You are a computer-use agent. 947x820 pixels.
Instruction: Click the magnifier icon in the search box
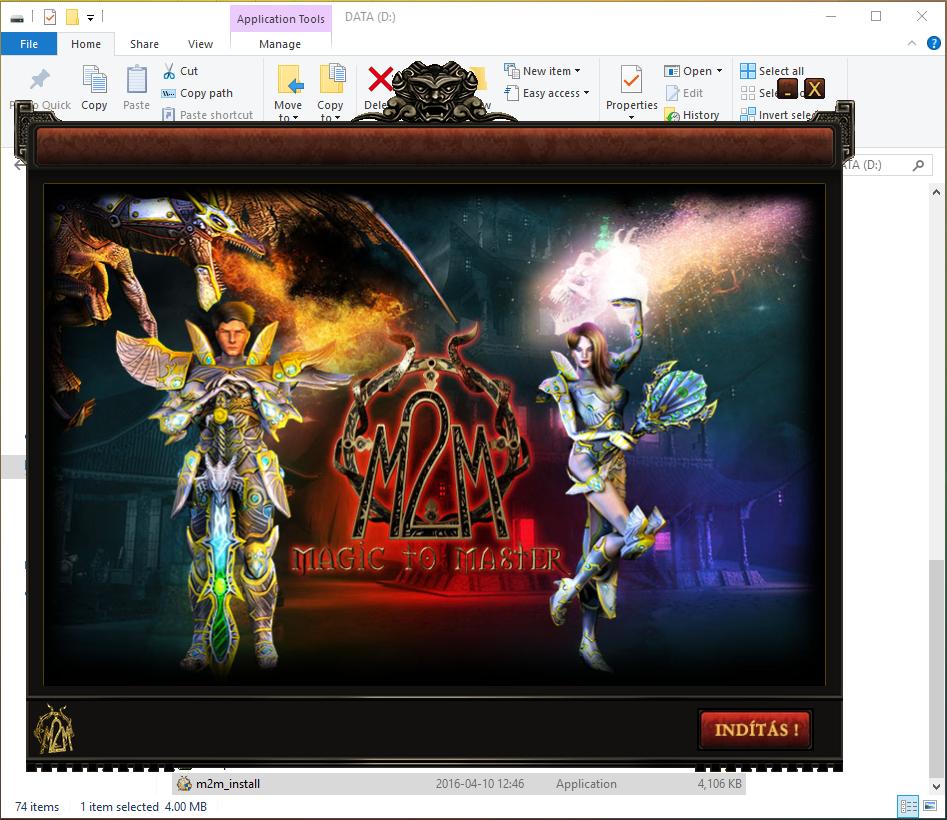click(918, 165)
